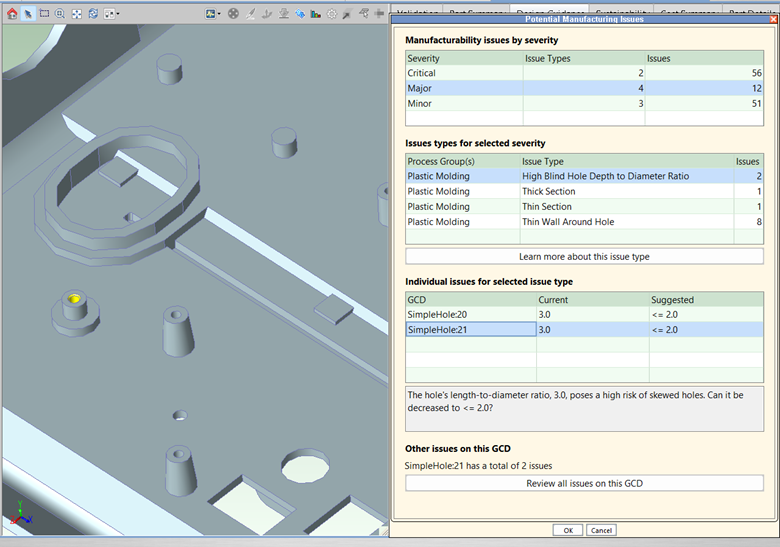This screenshot has width=780, height=547.
Task: Select the arrow pointer tool
Action: click(28, 14)
